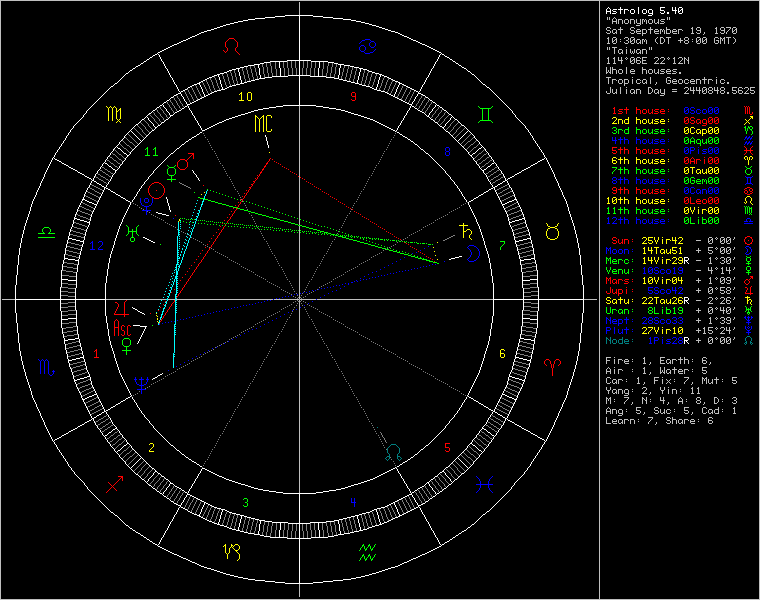Click the Aquarius waves on the outer ring
Image resolution: width=760 pixels, height=600 pixels.
pyautogui.click(x=367, y=552)
